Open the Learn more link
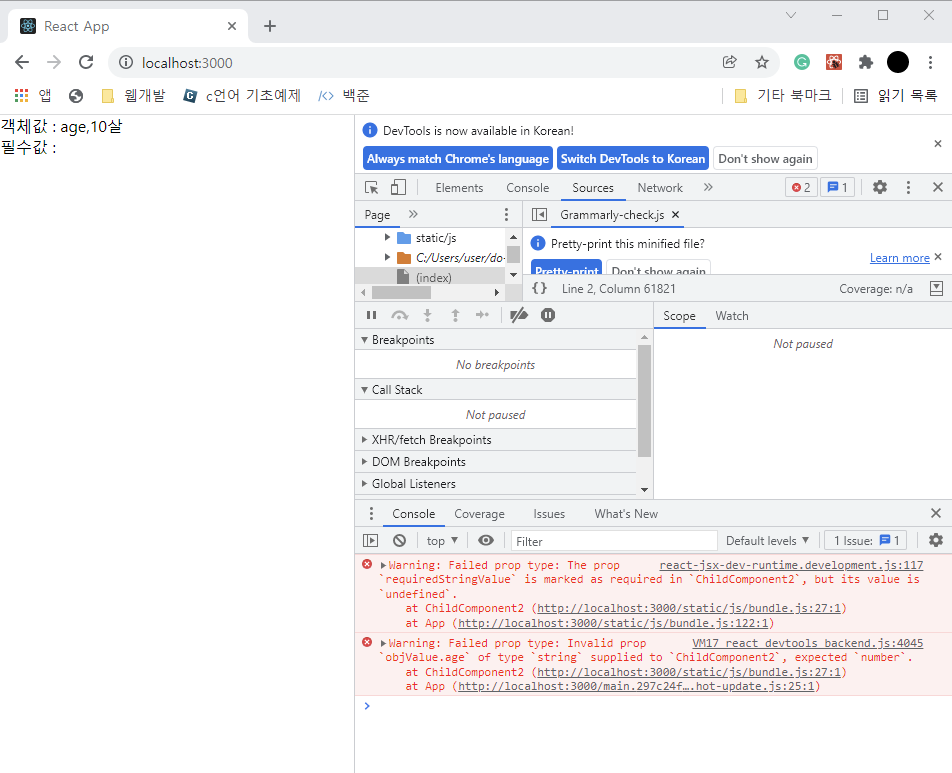The width and height of the screenshot is (952, 773). [x=899, y=258]
